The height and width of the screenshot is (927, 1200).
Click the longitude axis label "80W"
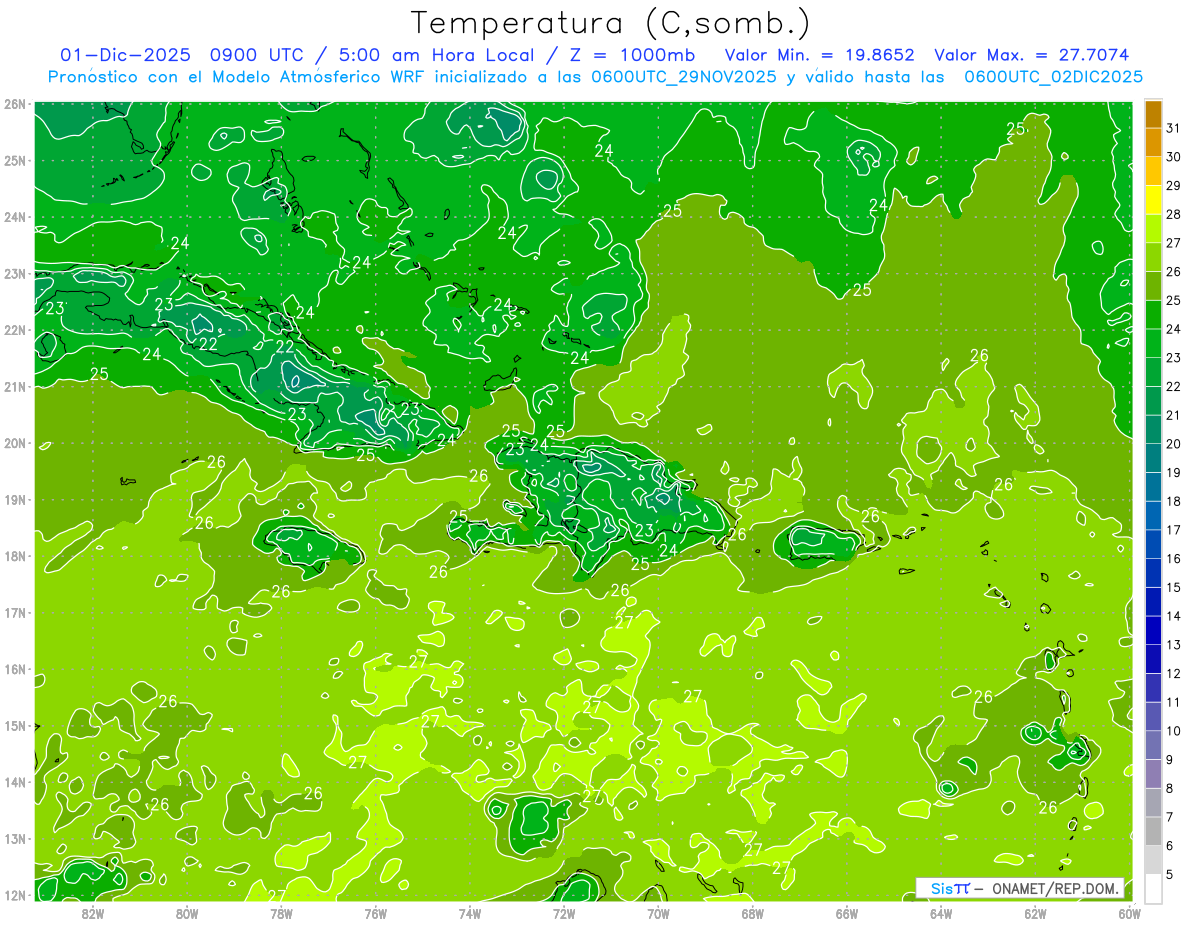[x=186, y=913]
